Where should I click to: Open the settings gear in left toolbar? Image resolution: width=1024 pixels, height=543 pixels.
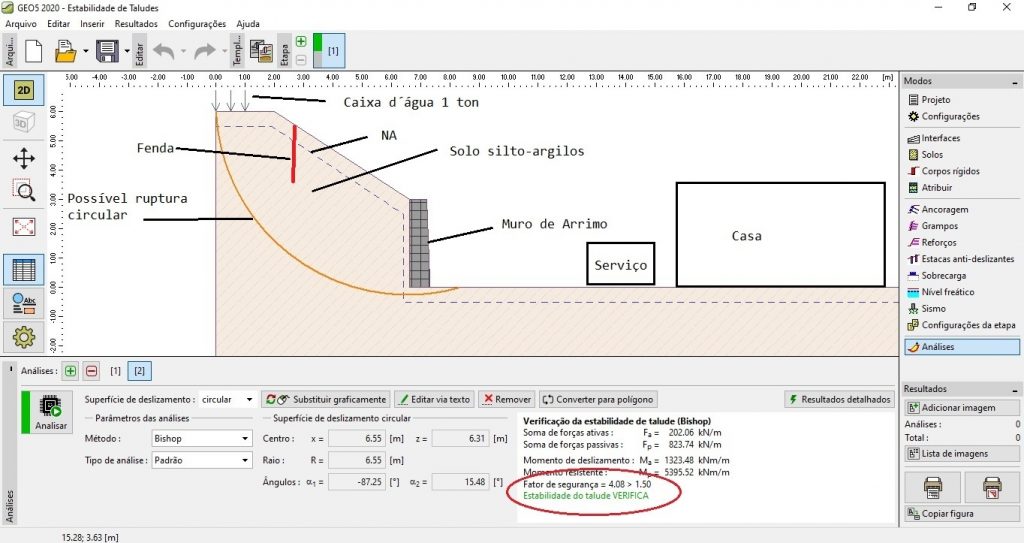coord(24,337)
